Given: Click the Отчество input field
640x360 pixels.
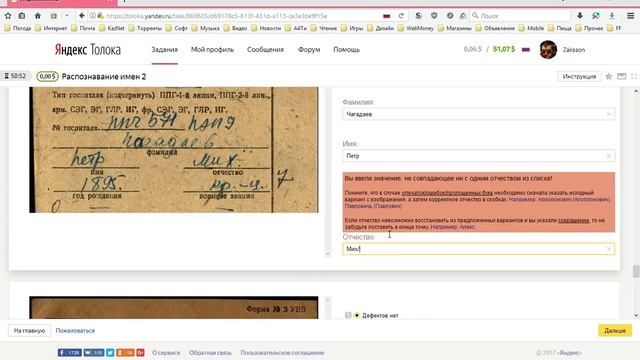Looking at the screenshot, I should coord(478,249).
